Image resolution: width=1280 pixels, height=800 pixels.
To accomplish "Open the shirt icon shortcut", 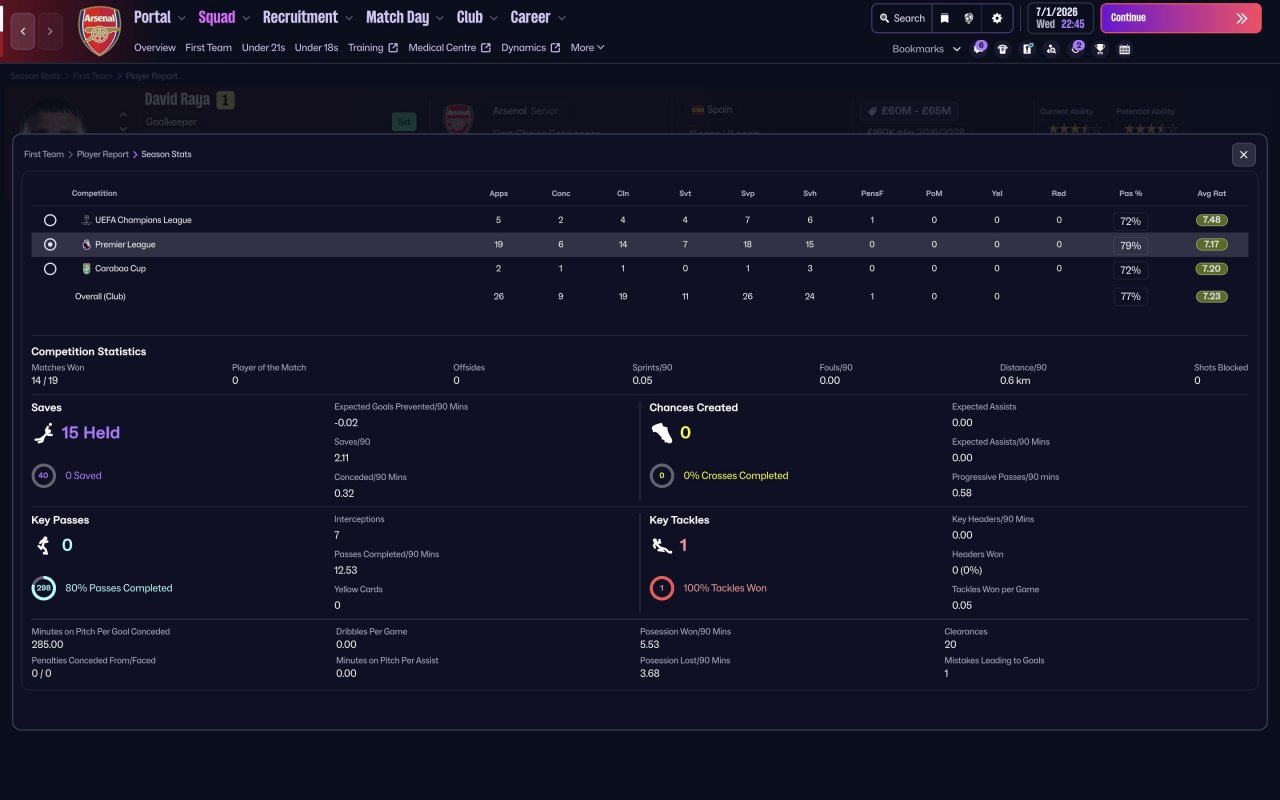I will (1003, 49).
